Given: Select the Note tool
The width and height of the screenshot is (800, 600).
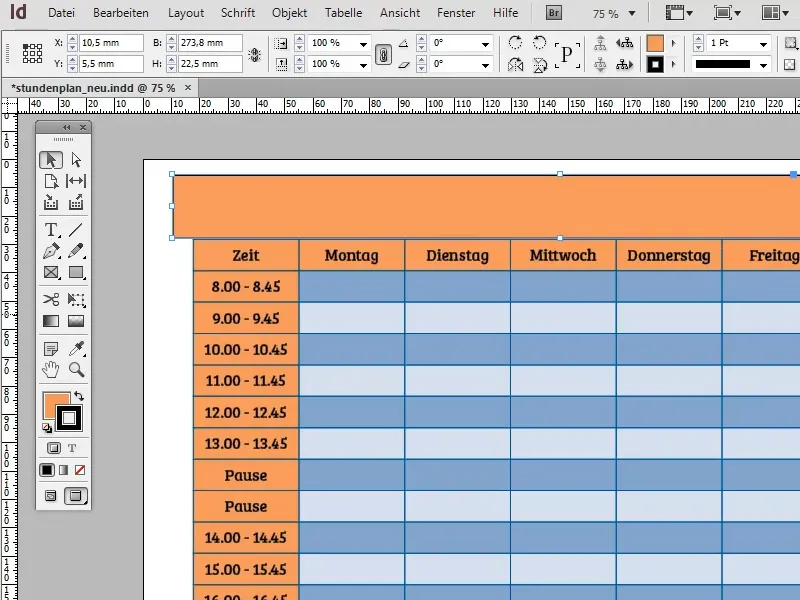Looking at the screenshot, I should coord(51,349).
